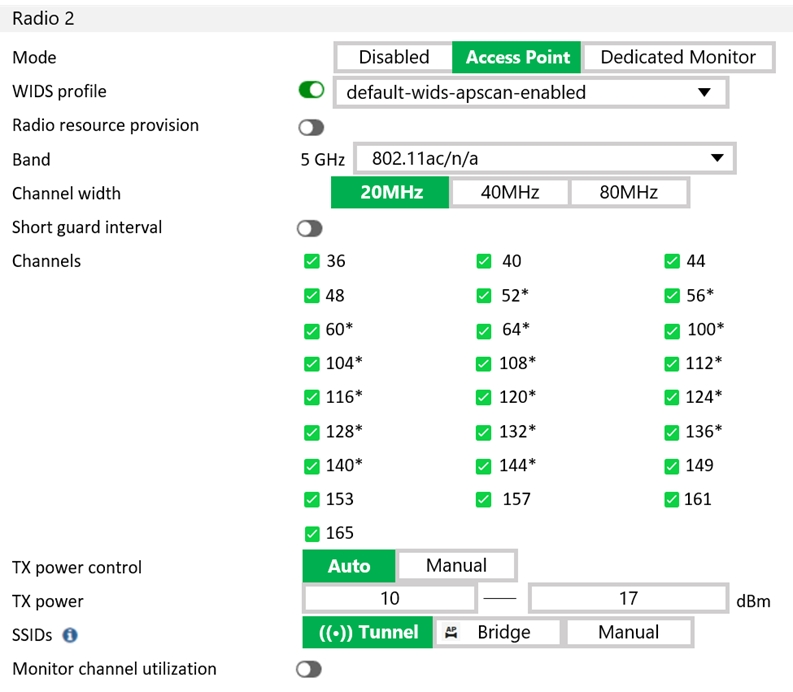Screen dimensions: 793x692
Task: Click the maximum TX power field
Action: [628, 599]
